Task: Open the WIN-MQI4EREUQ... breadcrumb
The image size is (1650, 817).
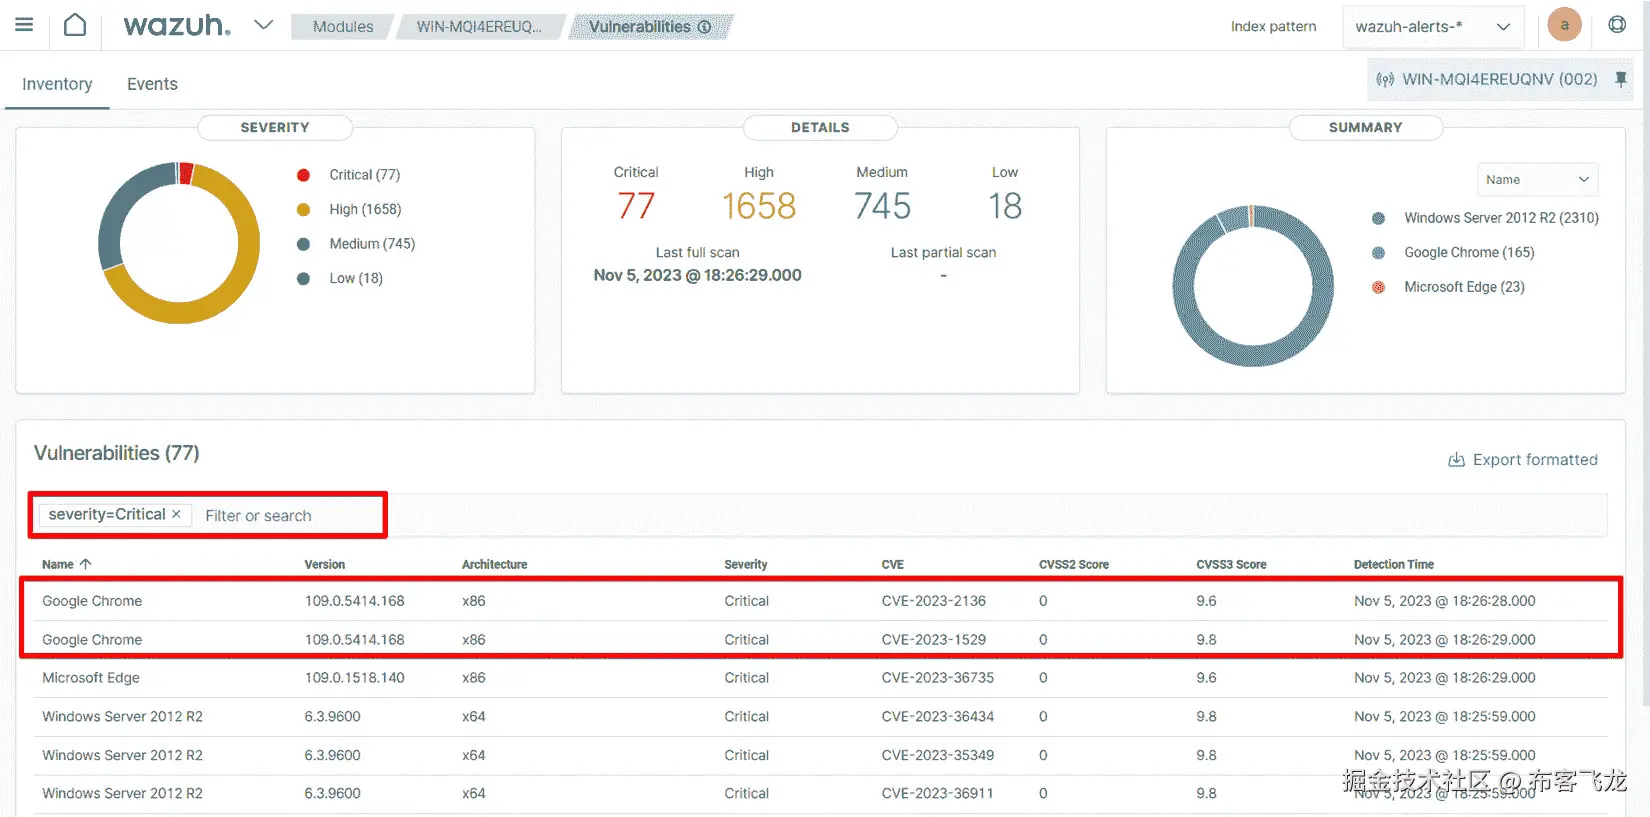Action: click(479, 27)
